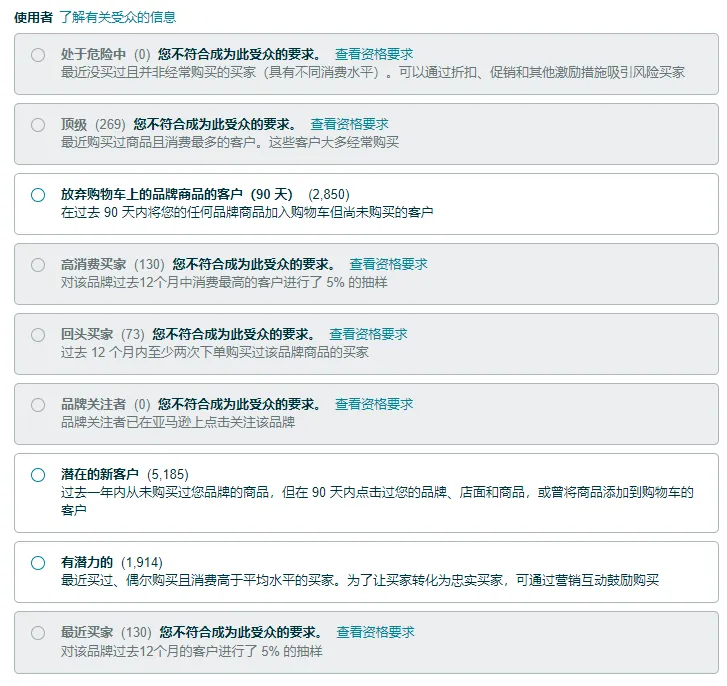Click description 最近购买过商品且消费最多的客户
The height and width of the screenshot is (686, 727).
(x=230, y=142)
